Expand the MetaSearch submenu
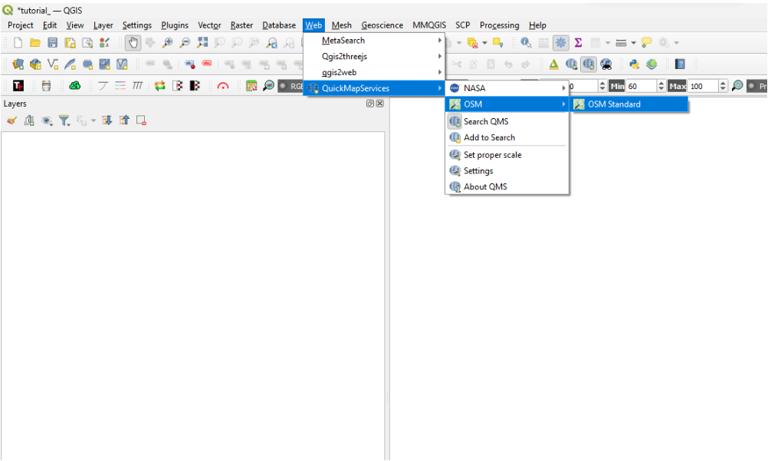 [x=374, y=41]
